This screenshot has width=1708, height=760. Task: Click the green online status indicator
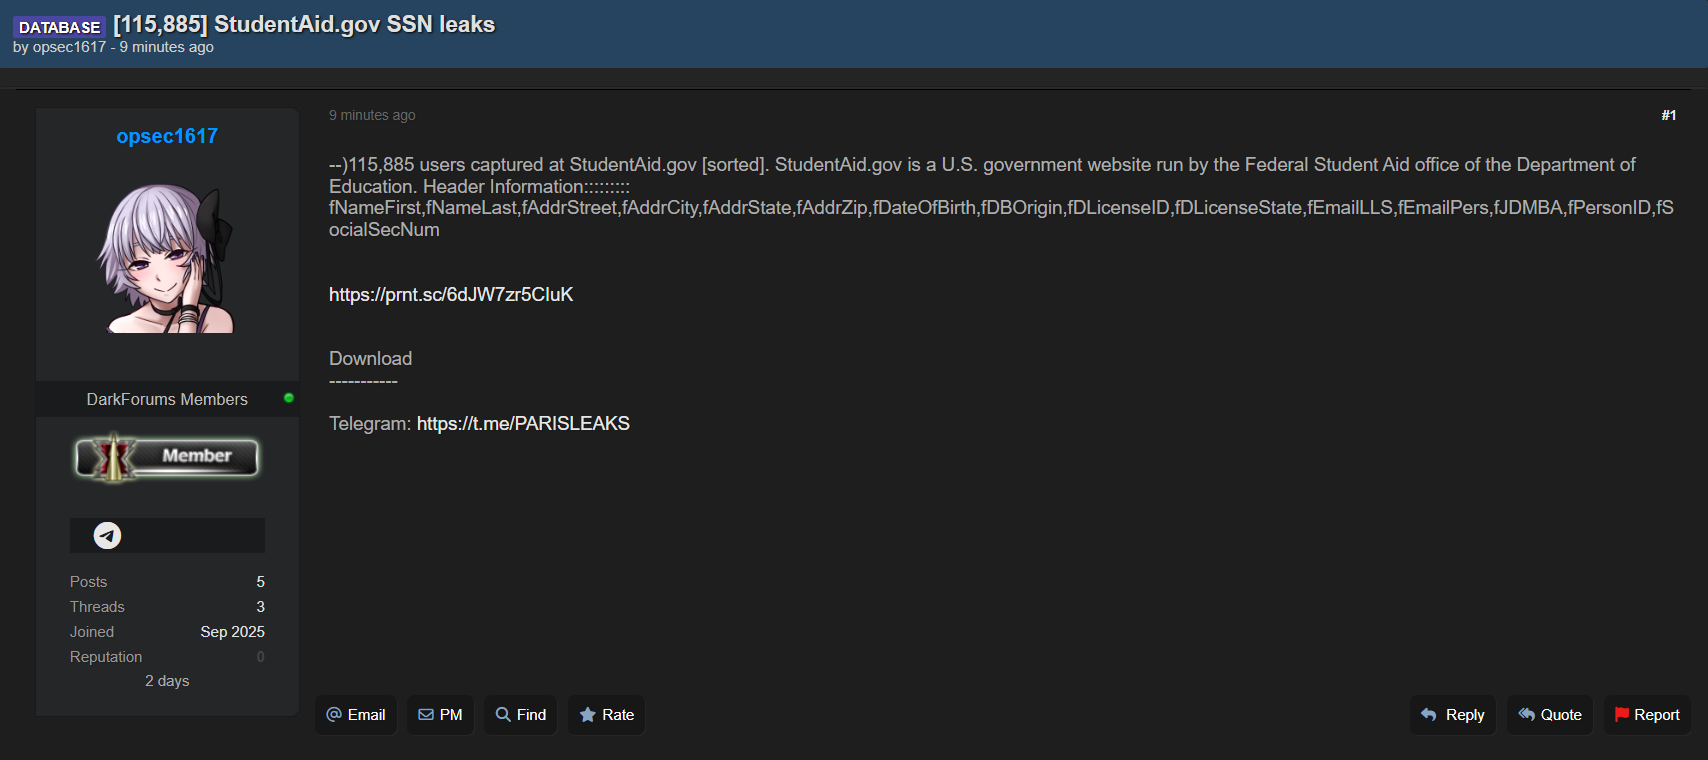[x=289, y=398]
